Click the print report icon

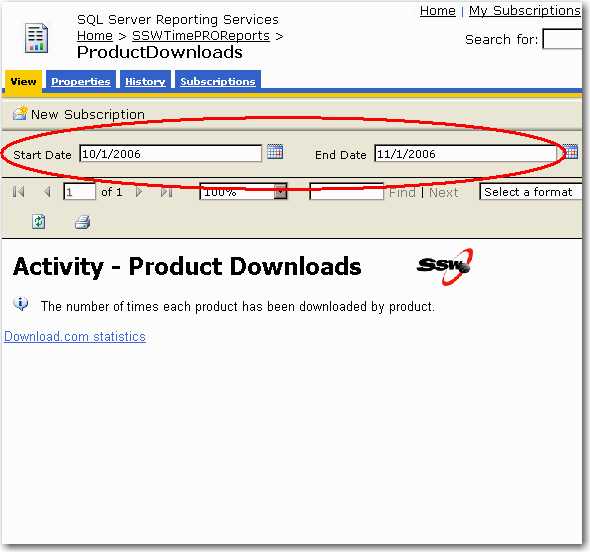[82, 222]
